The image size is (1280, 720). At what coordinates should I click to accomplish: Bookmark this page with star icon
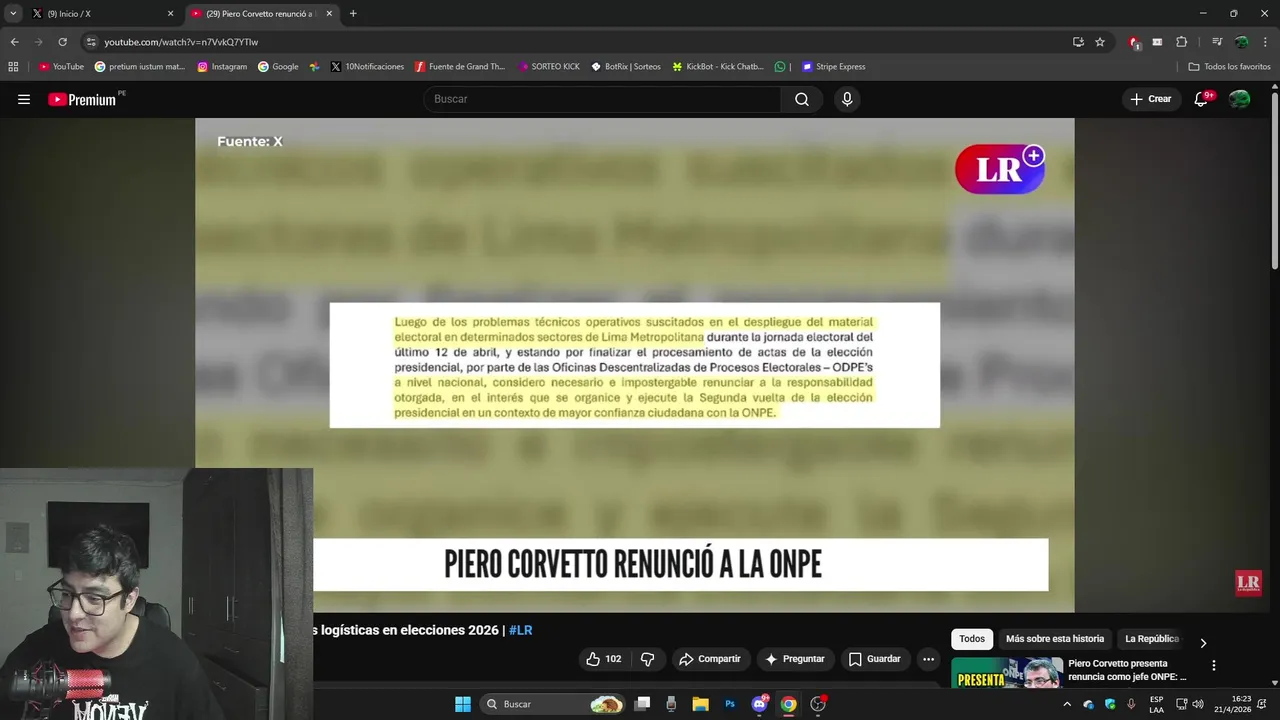click(1100, 42)
